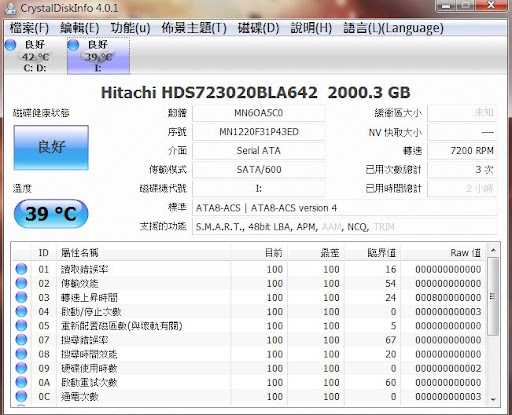Click the attribute list scrollbar thumb
The width and height of the screenshot is (512, 415).
pyautogui.click(x=493, y=296)
